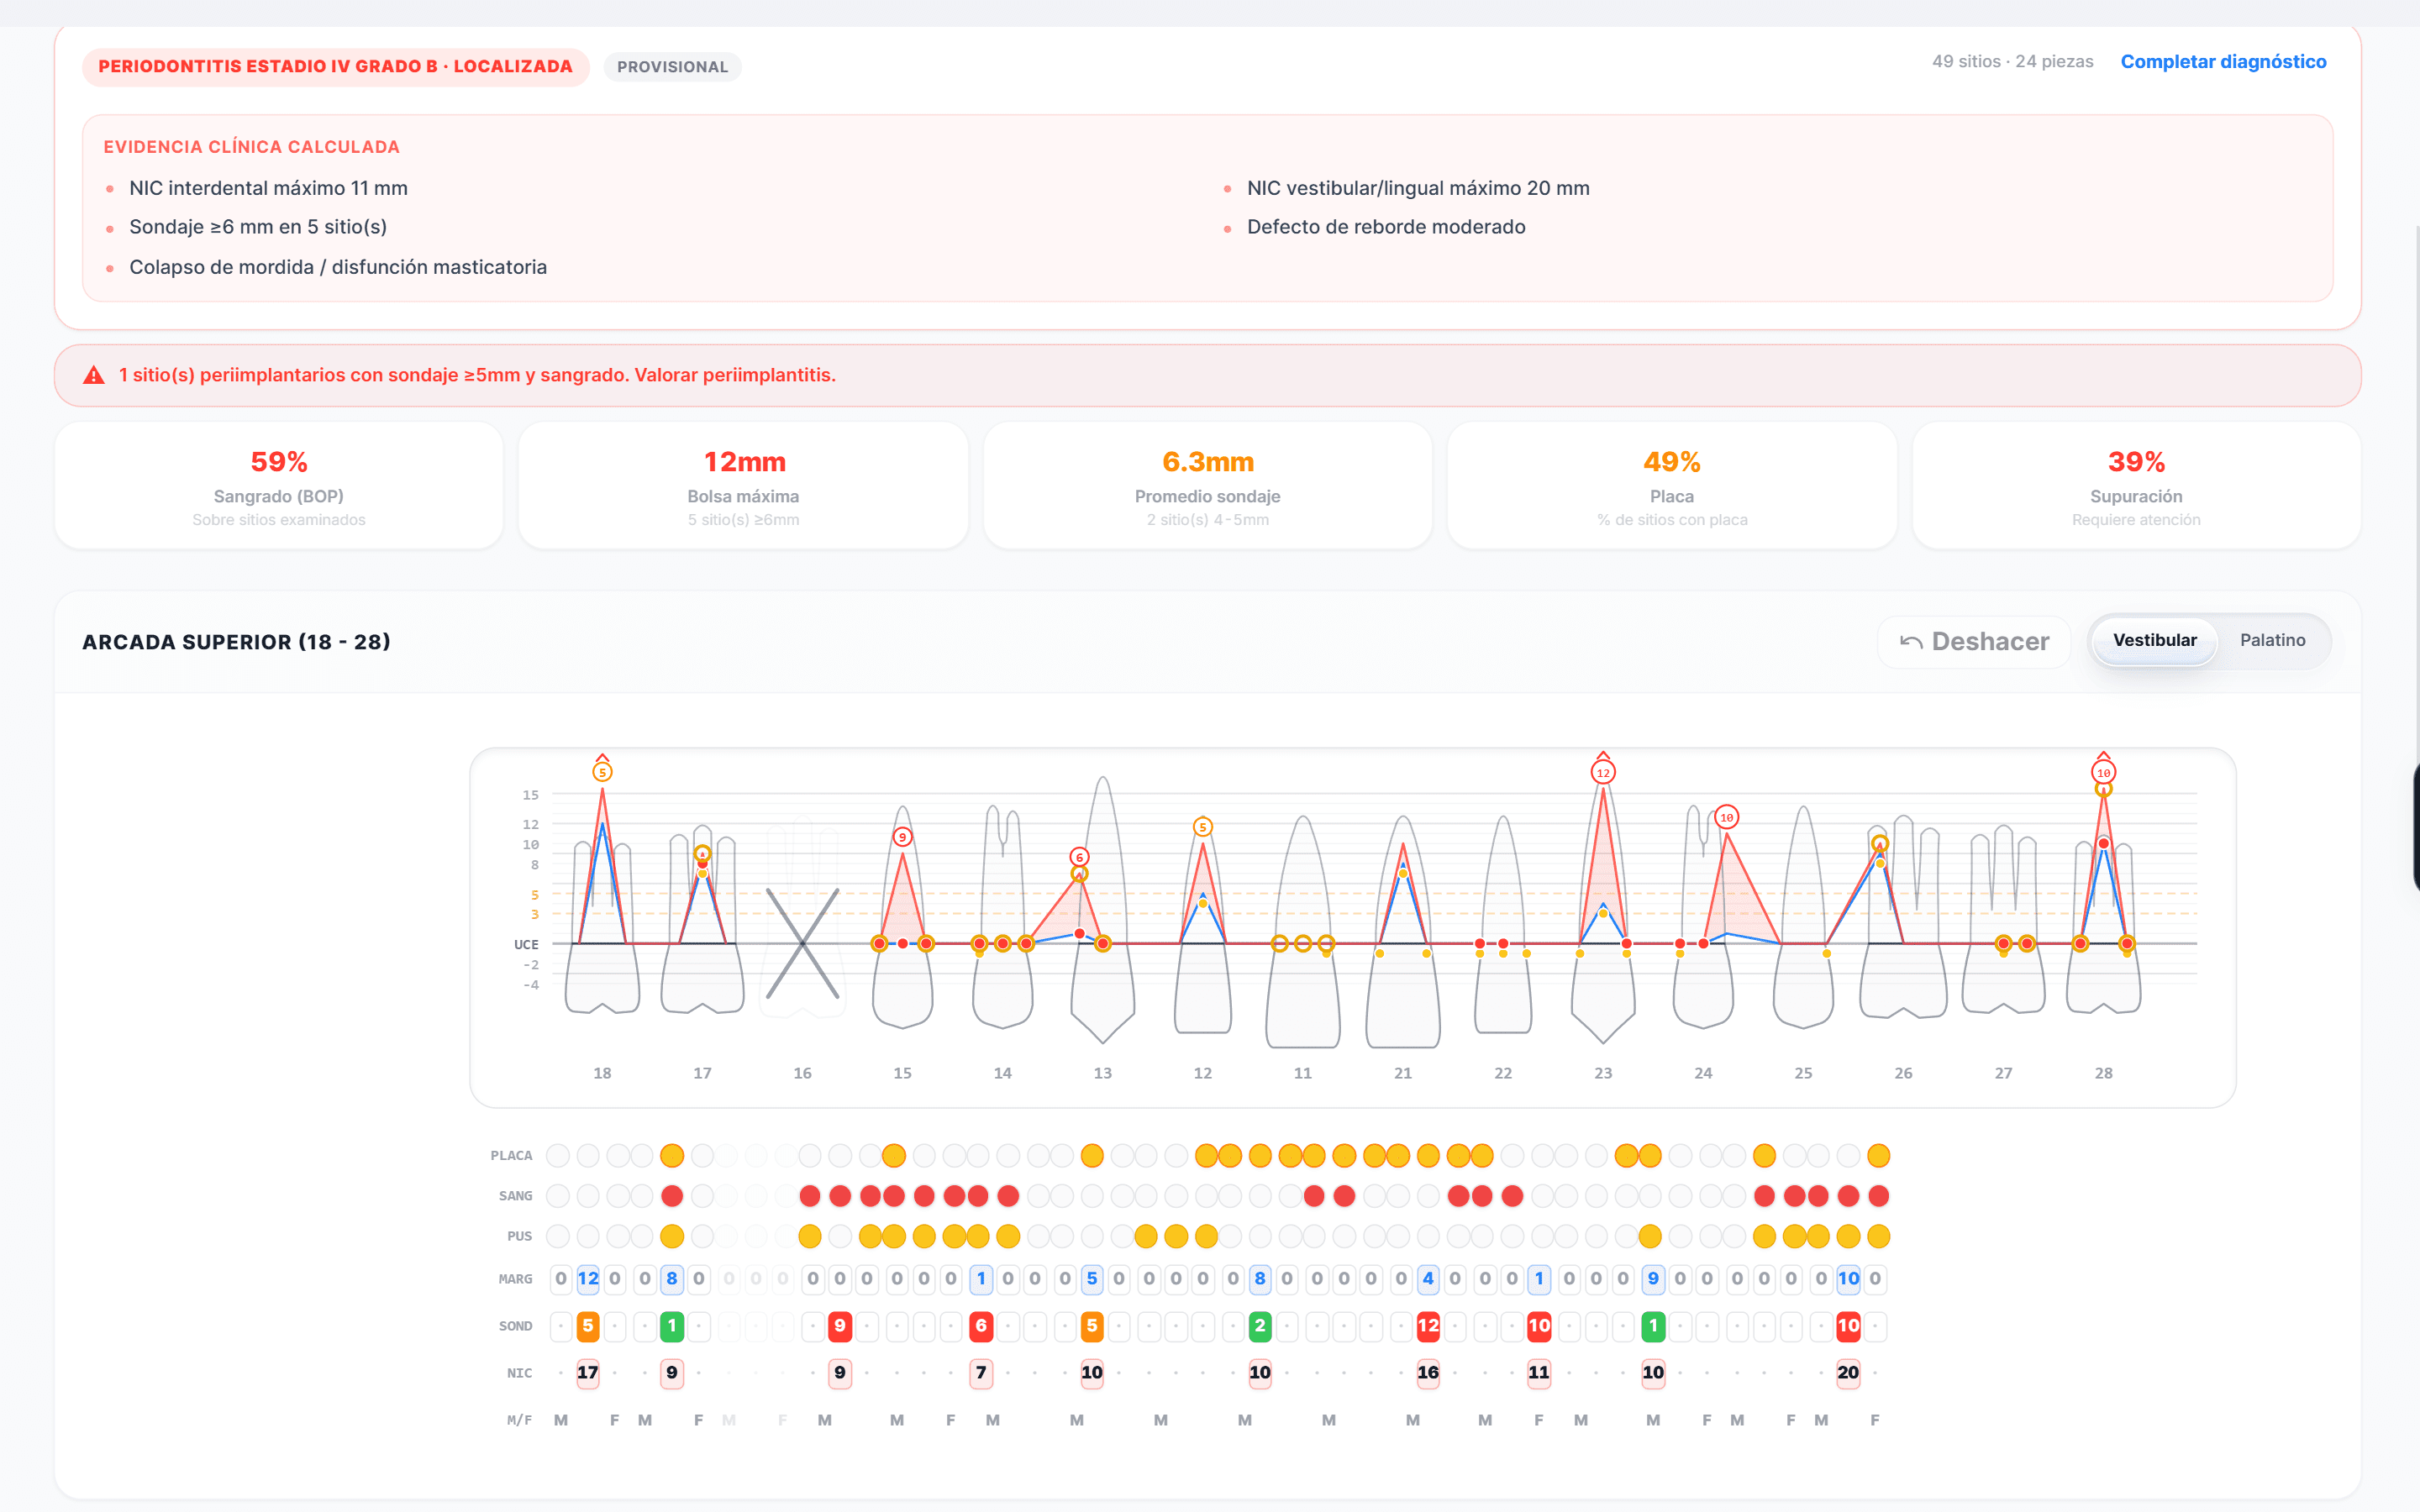Open the Completar diagnóstico link
The width and height of the screenshot is (2420, 1512).
pos(2223,62)
